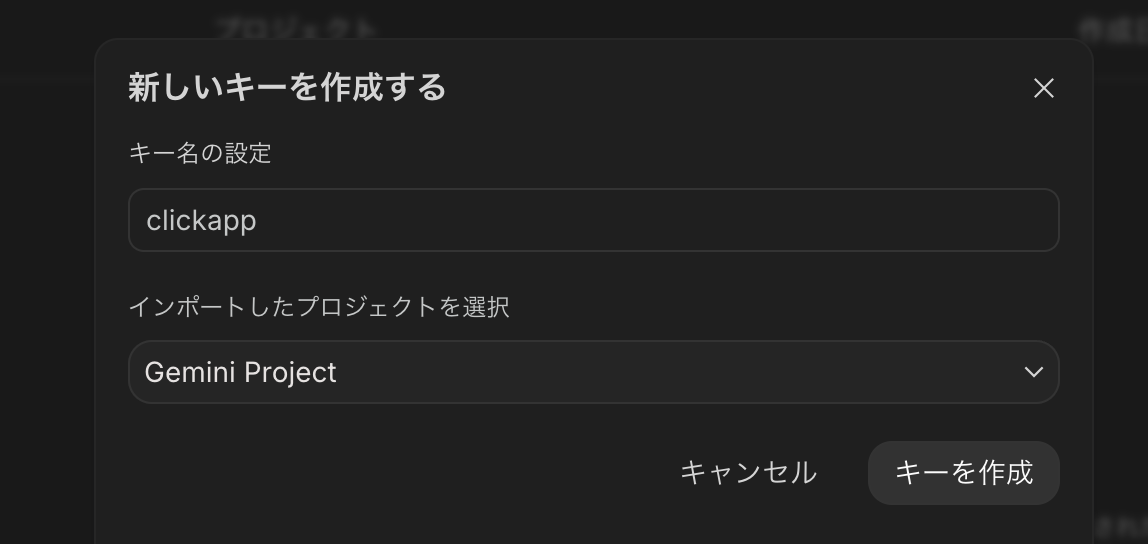This screenshot has height=544, width=1148.
Task: Place cursor after the clickapp text
Action: point(259,221)
